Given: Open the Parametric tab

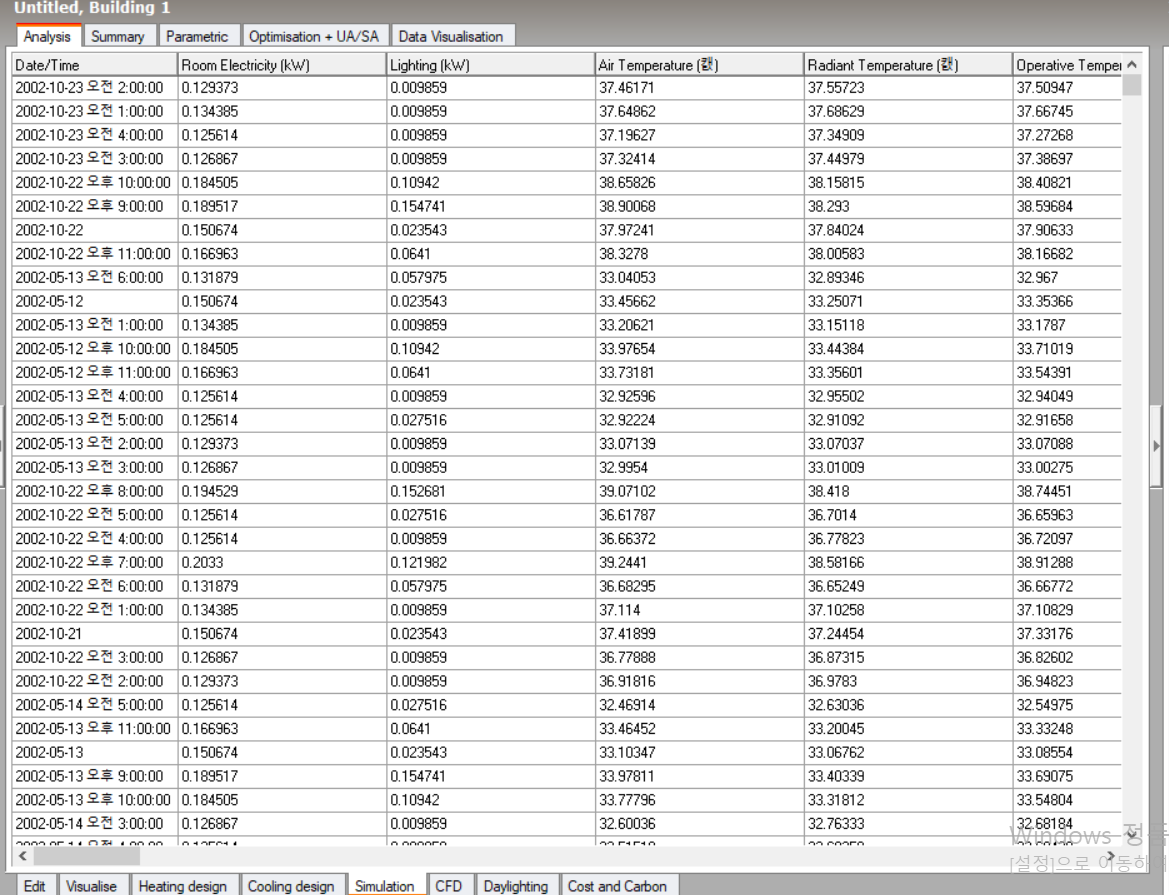Looking at the screenshot, I should click(x=197, y=36).
